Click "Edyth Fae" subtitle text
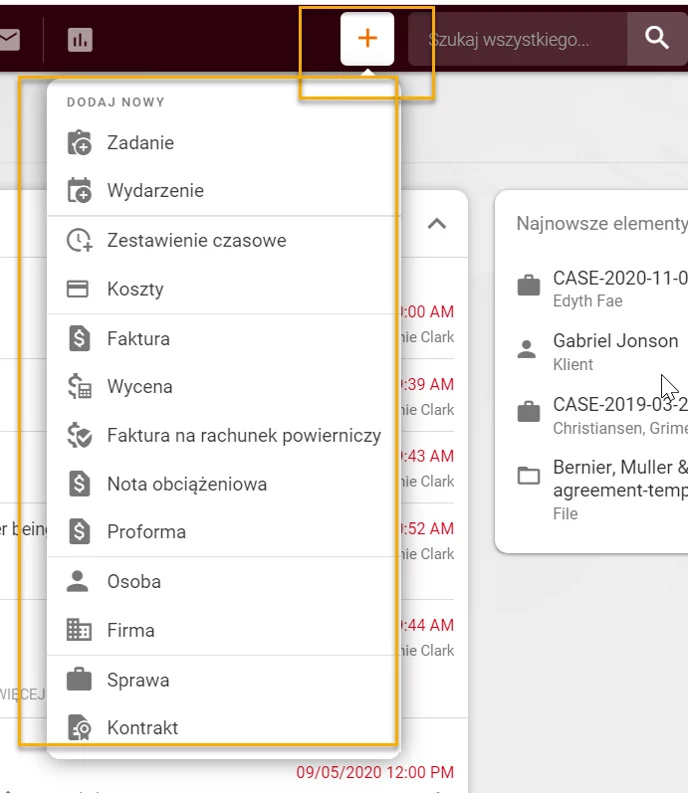 587,301
